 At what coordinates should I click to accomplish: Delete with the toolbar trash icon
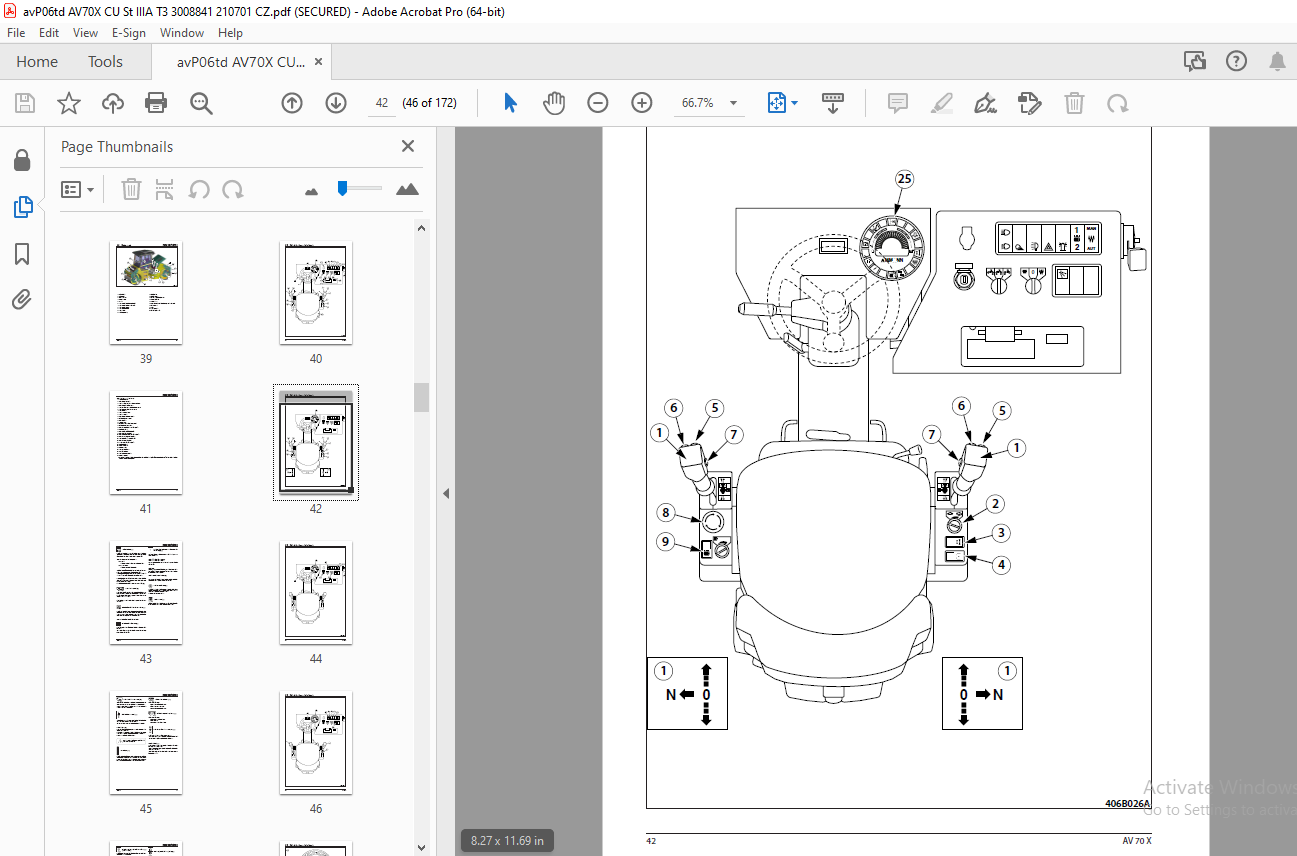[1074, 103]
